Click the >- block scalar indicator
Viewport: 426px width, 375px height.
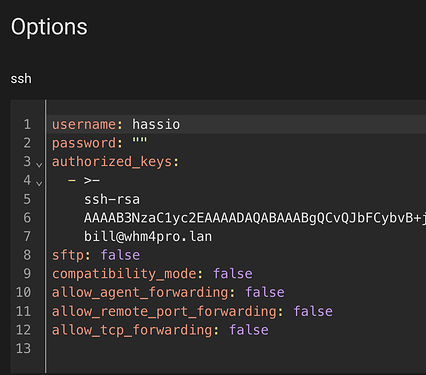tap(92, 180)
